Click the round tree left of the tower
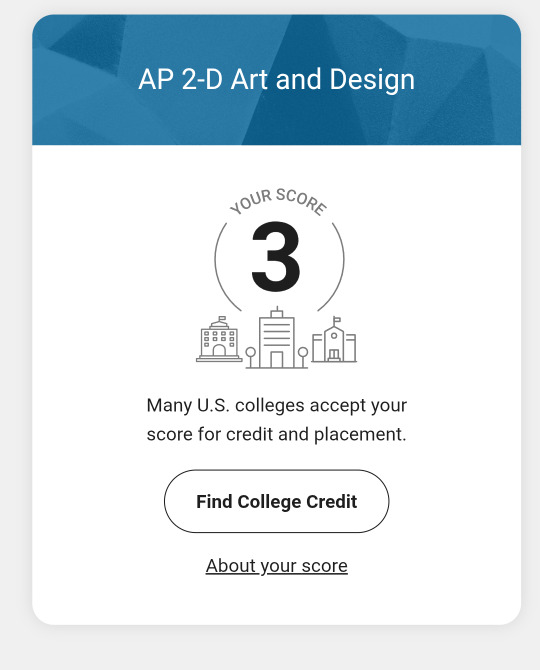Viewport: 540px width, 670px height. tap(251, 357)
